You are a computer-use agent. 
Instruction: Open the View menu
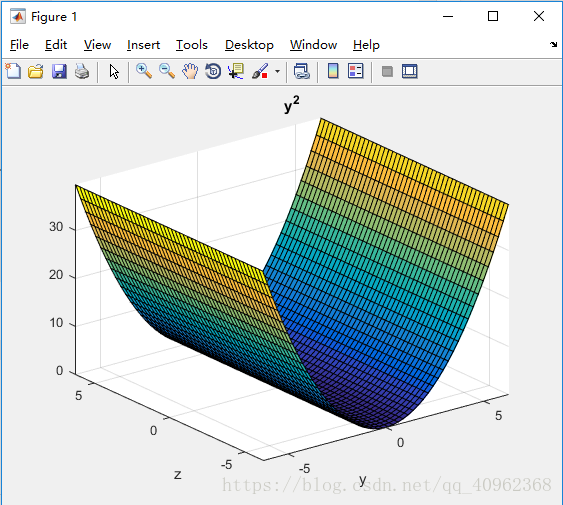point(97,45)
